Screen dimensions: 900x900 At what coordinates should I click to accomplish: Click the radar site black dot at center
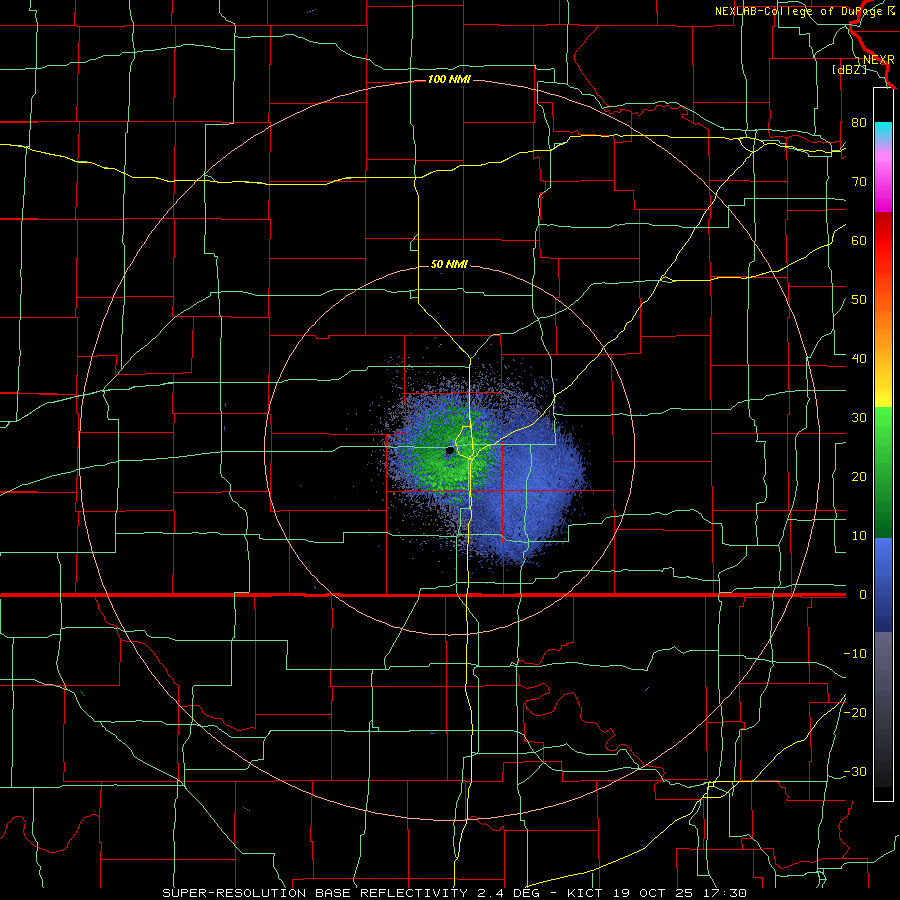tap(450, 451)
